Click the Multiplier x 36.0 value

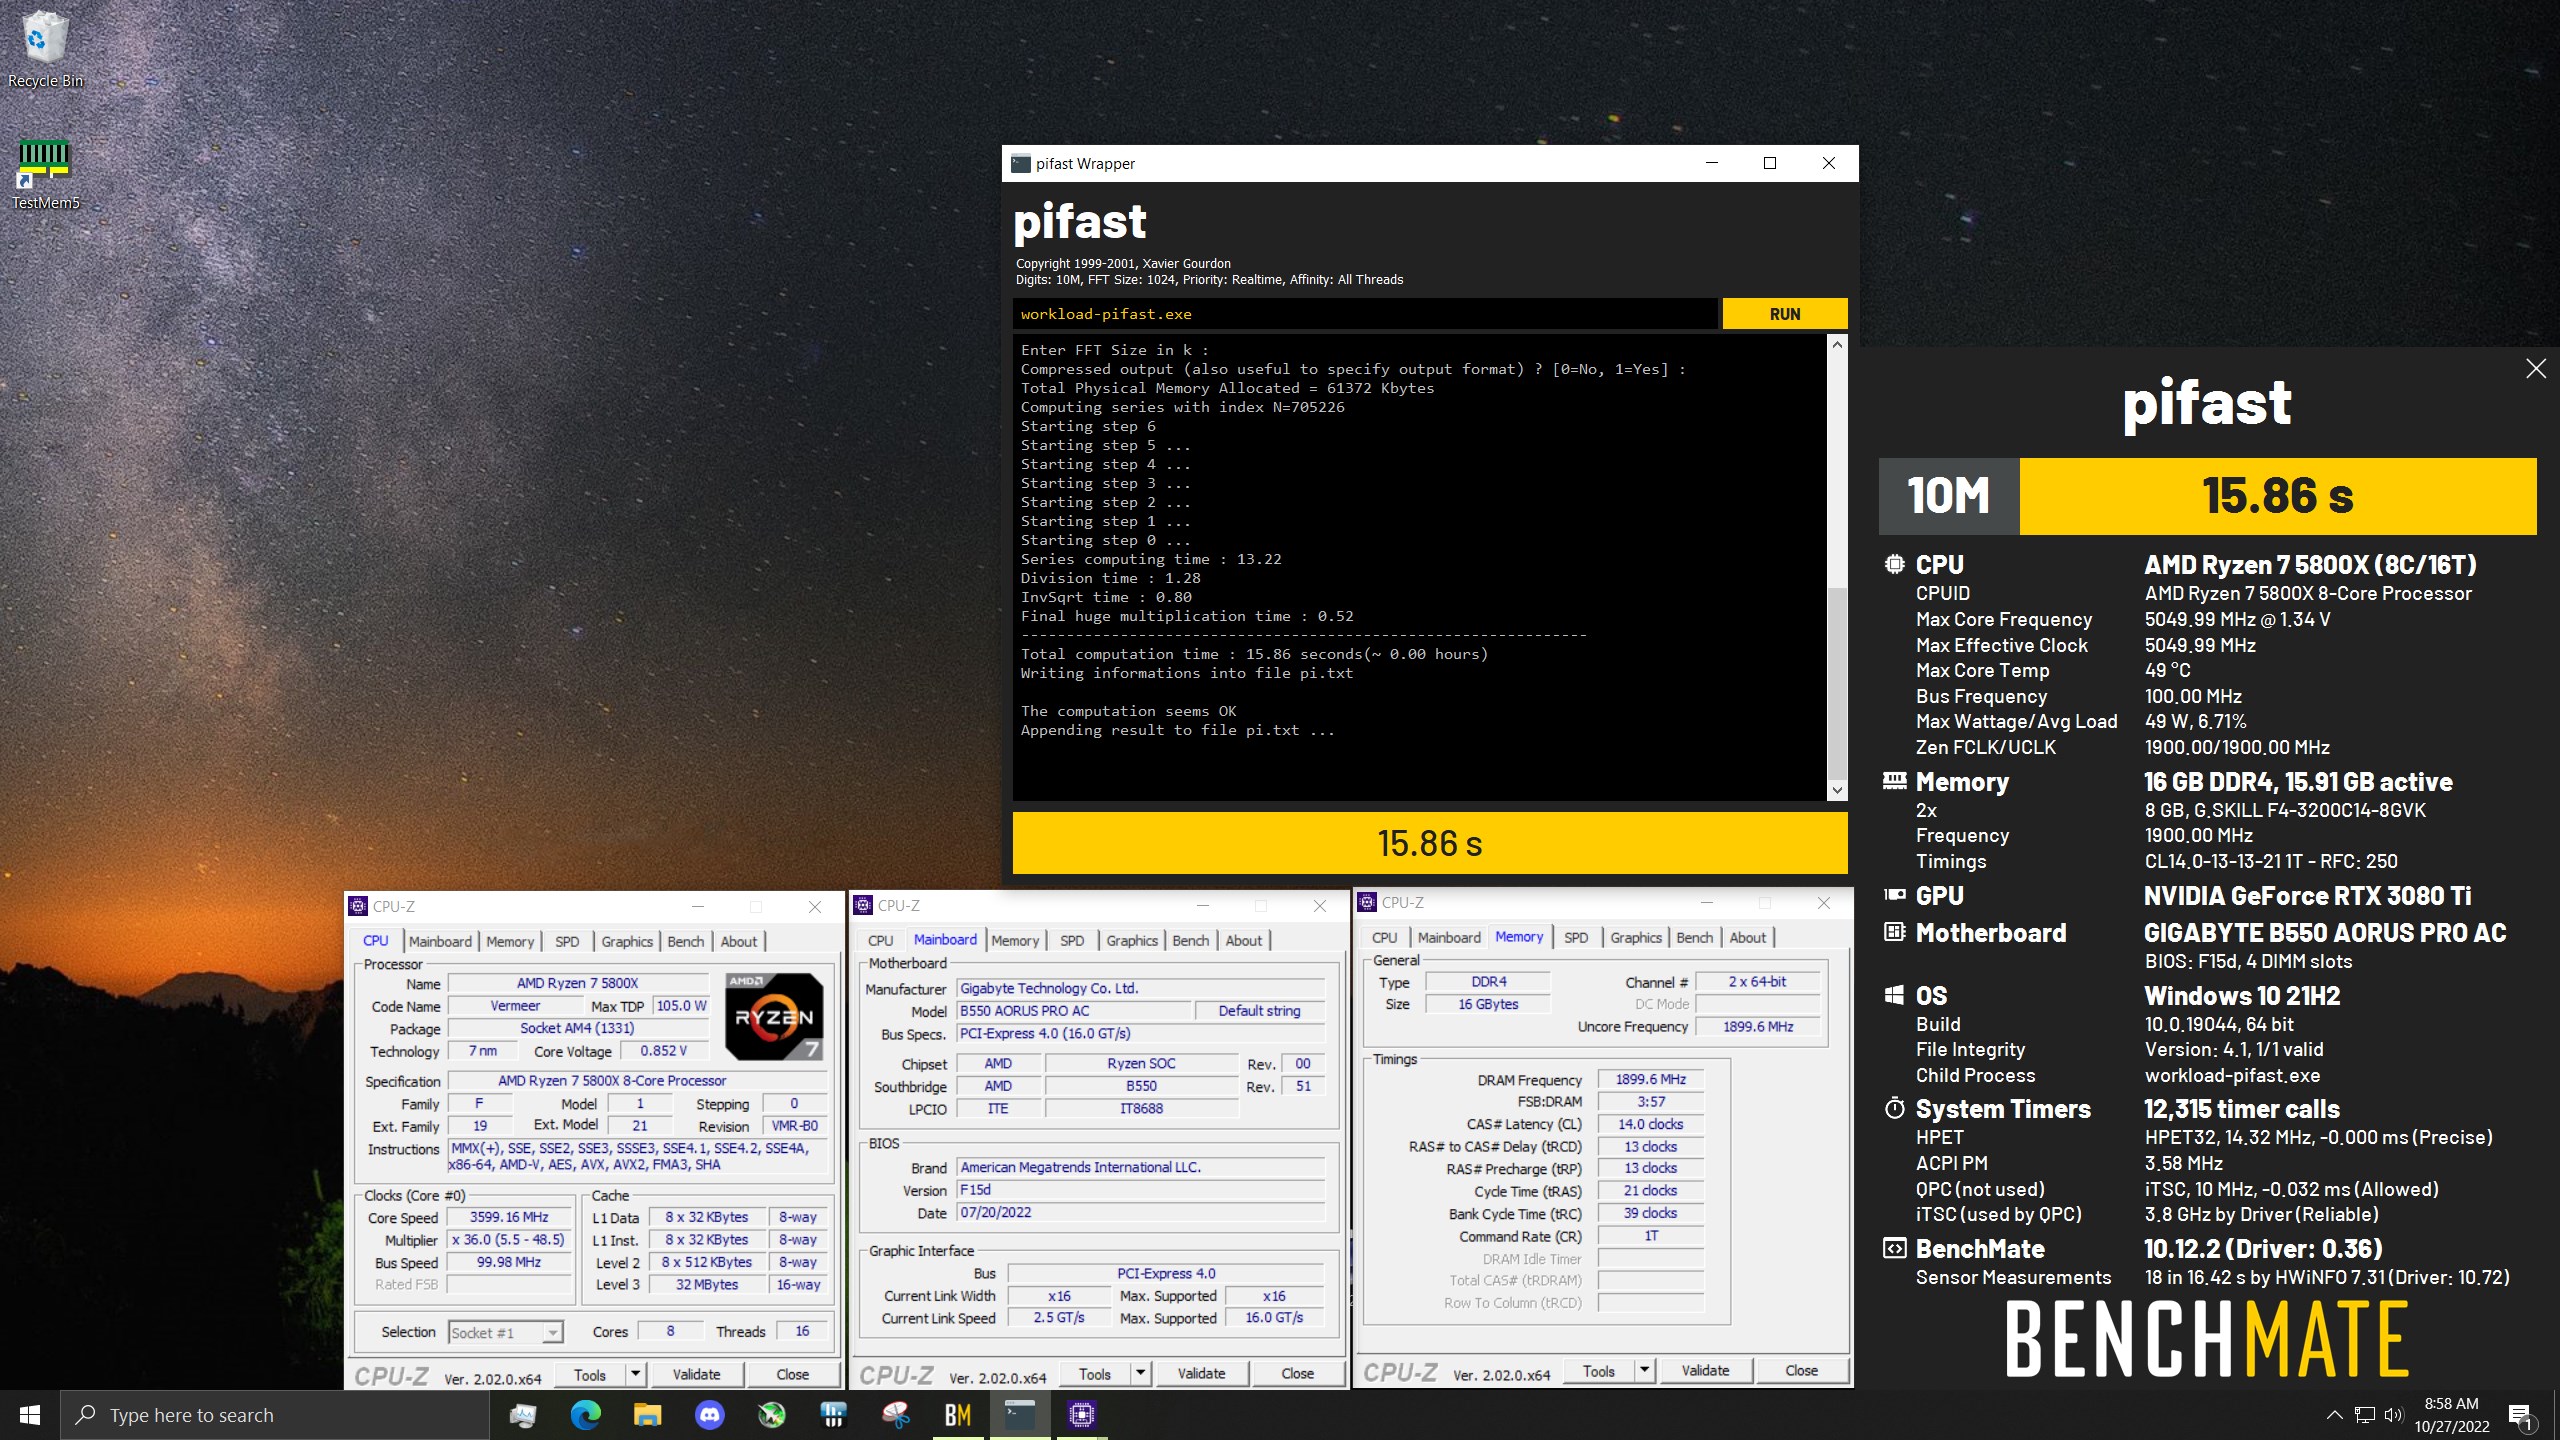click(509, 1239)
